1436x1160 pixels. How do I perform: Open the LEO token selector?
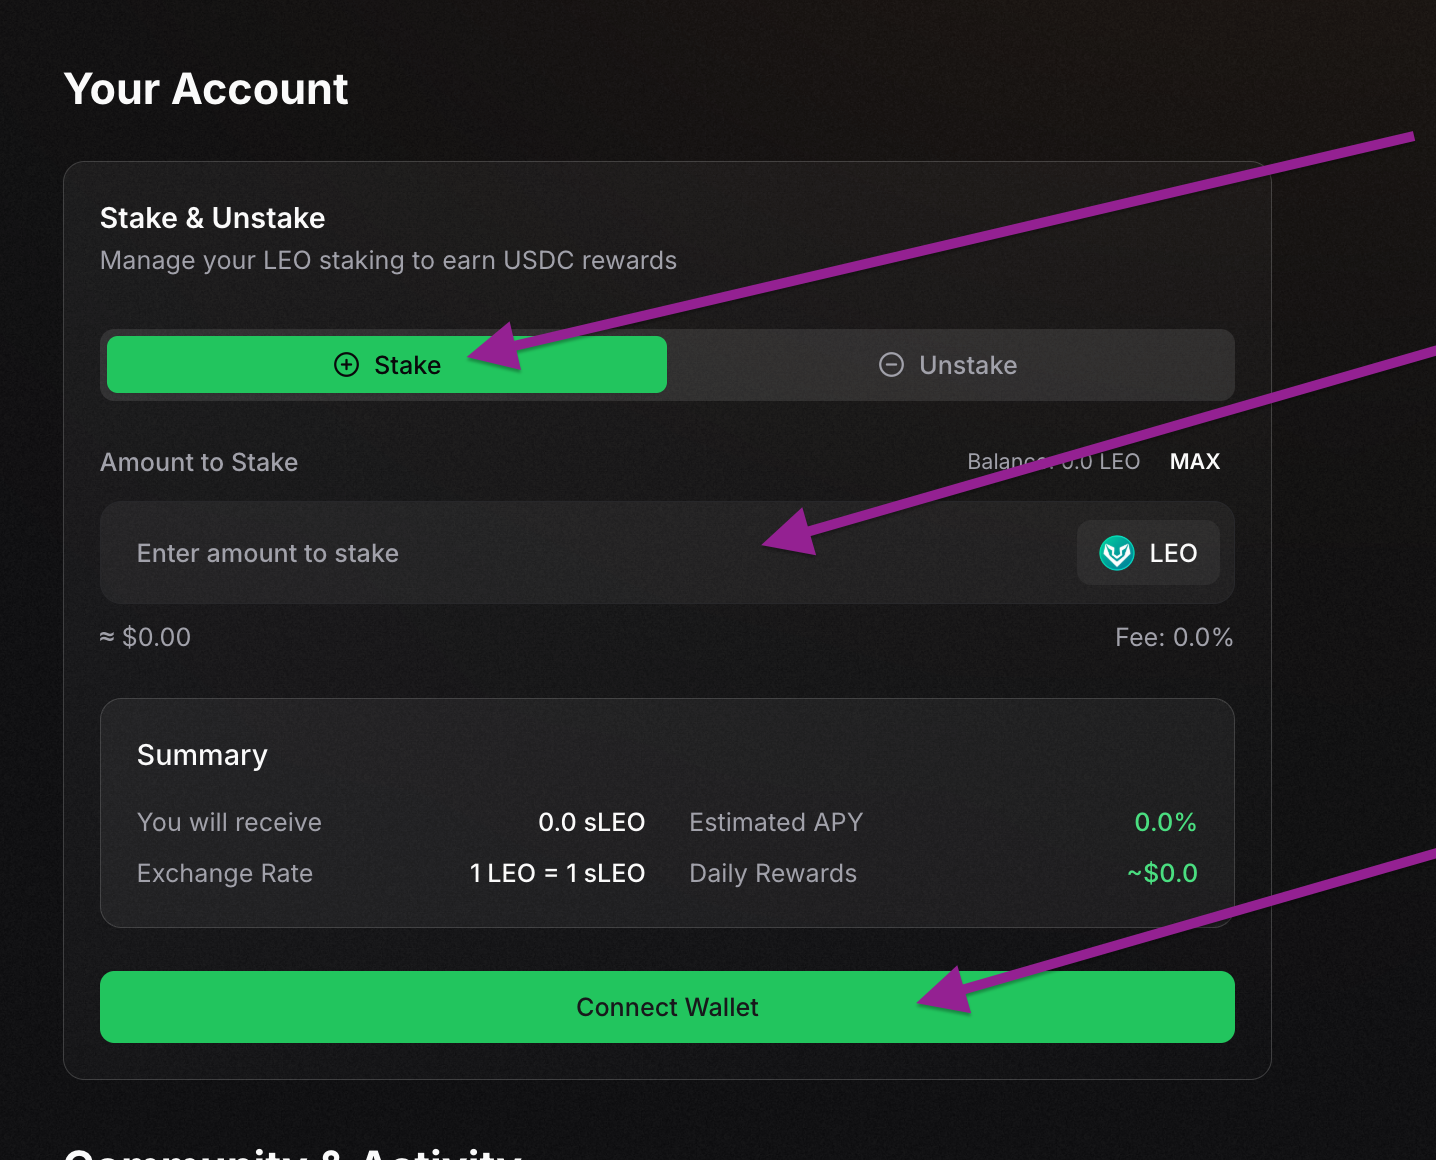(x=1148, y=553)
